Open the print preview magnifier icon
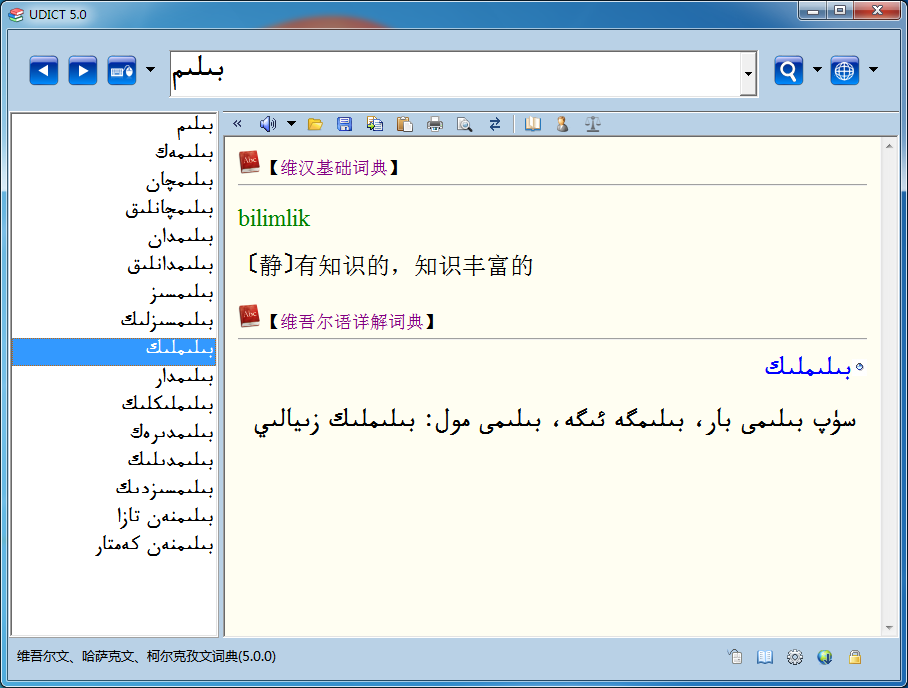The image size is (908, 688). (x=464, y=124)
